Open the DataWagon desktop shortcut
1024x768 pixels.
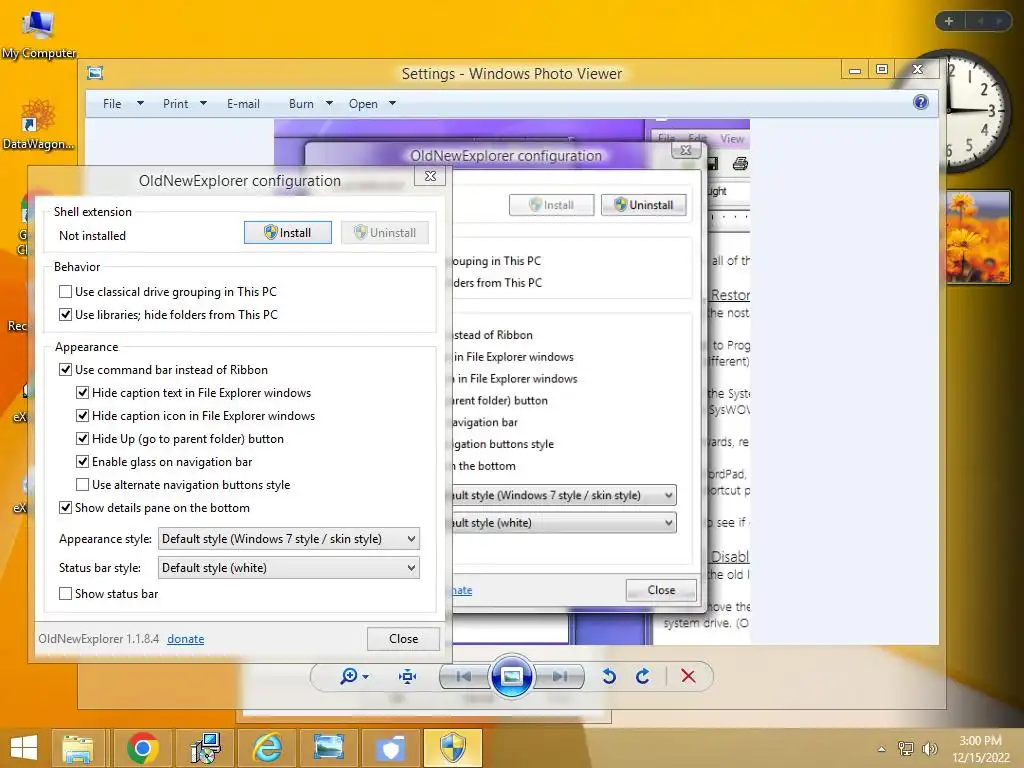click(38, 124)
